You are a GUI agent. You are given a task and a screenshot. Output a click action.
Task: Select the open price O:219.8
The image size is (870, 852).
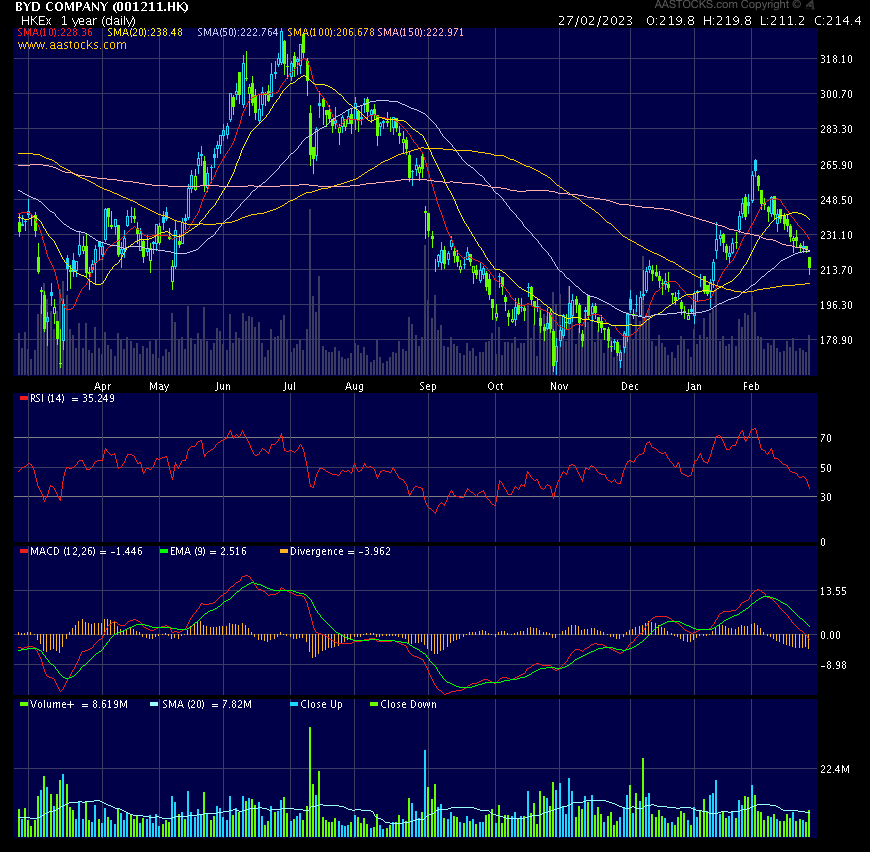pyautogui.click(x=670, y=21)
